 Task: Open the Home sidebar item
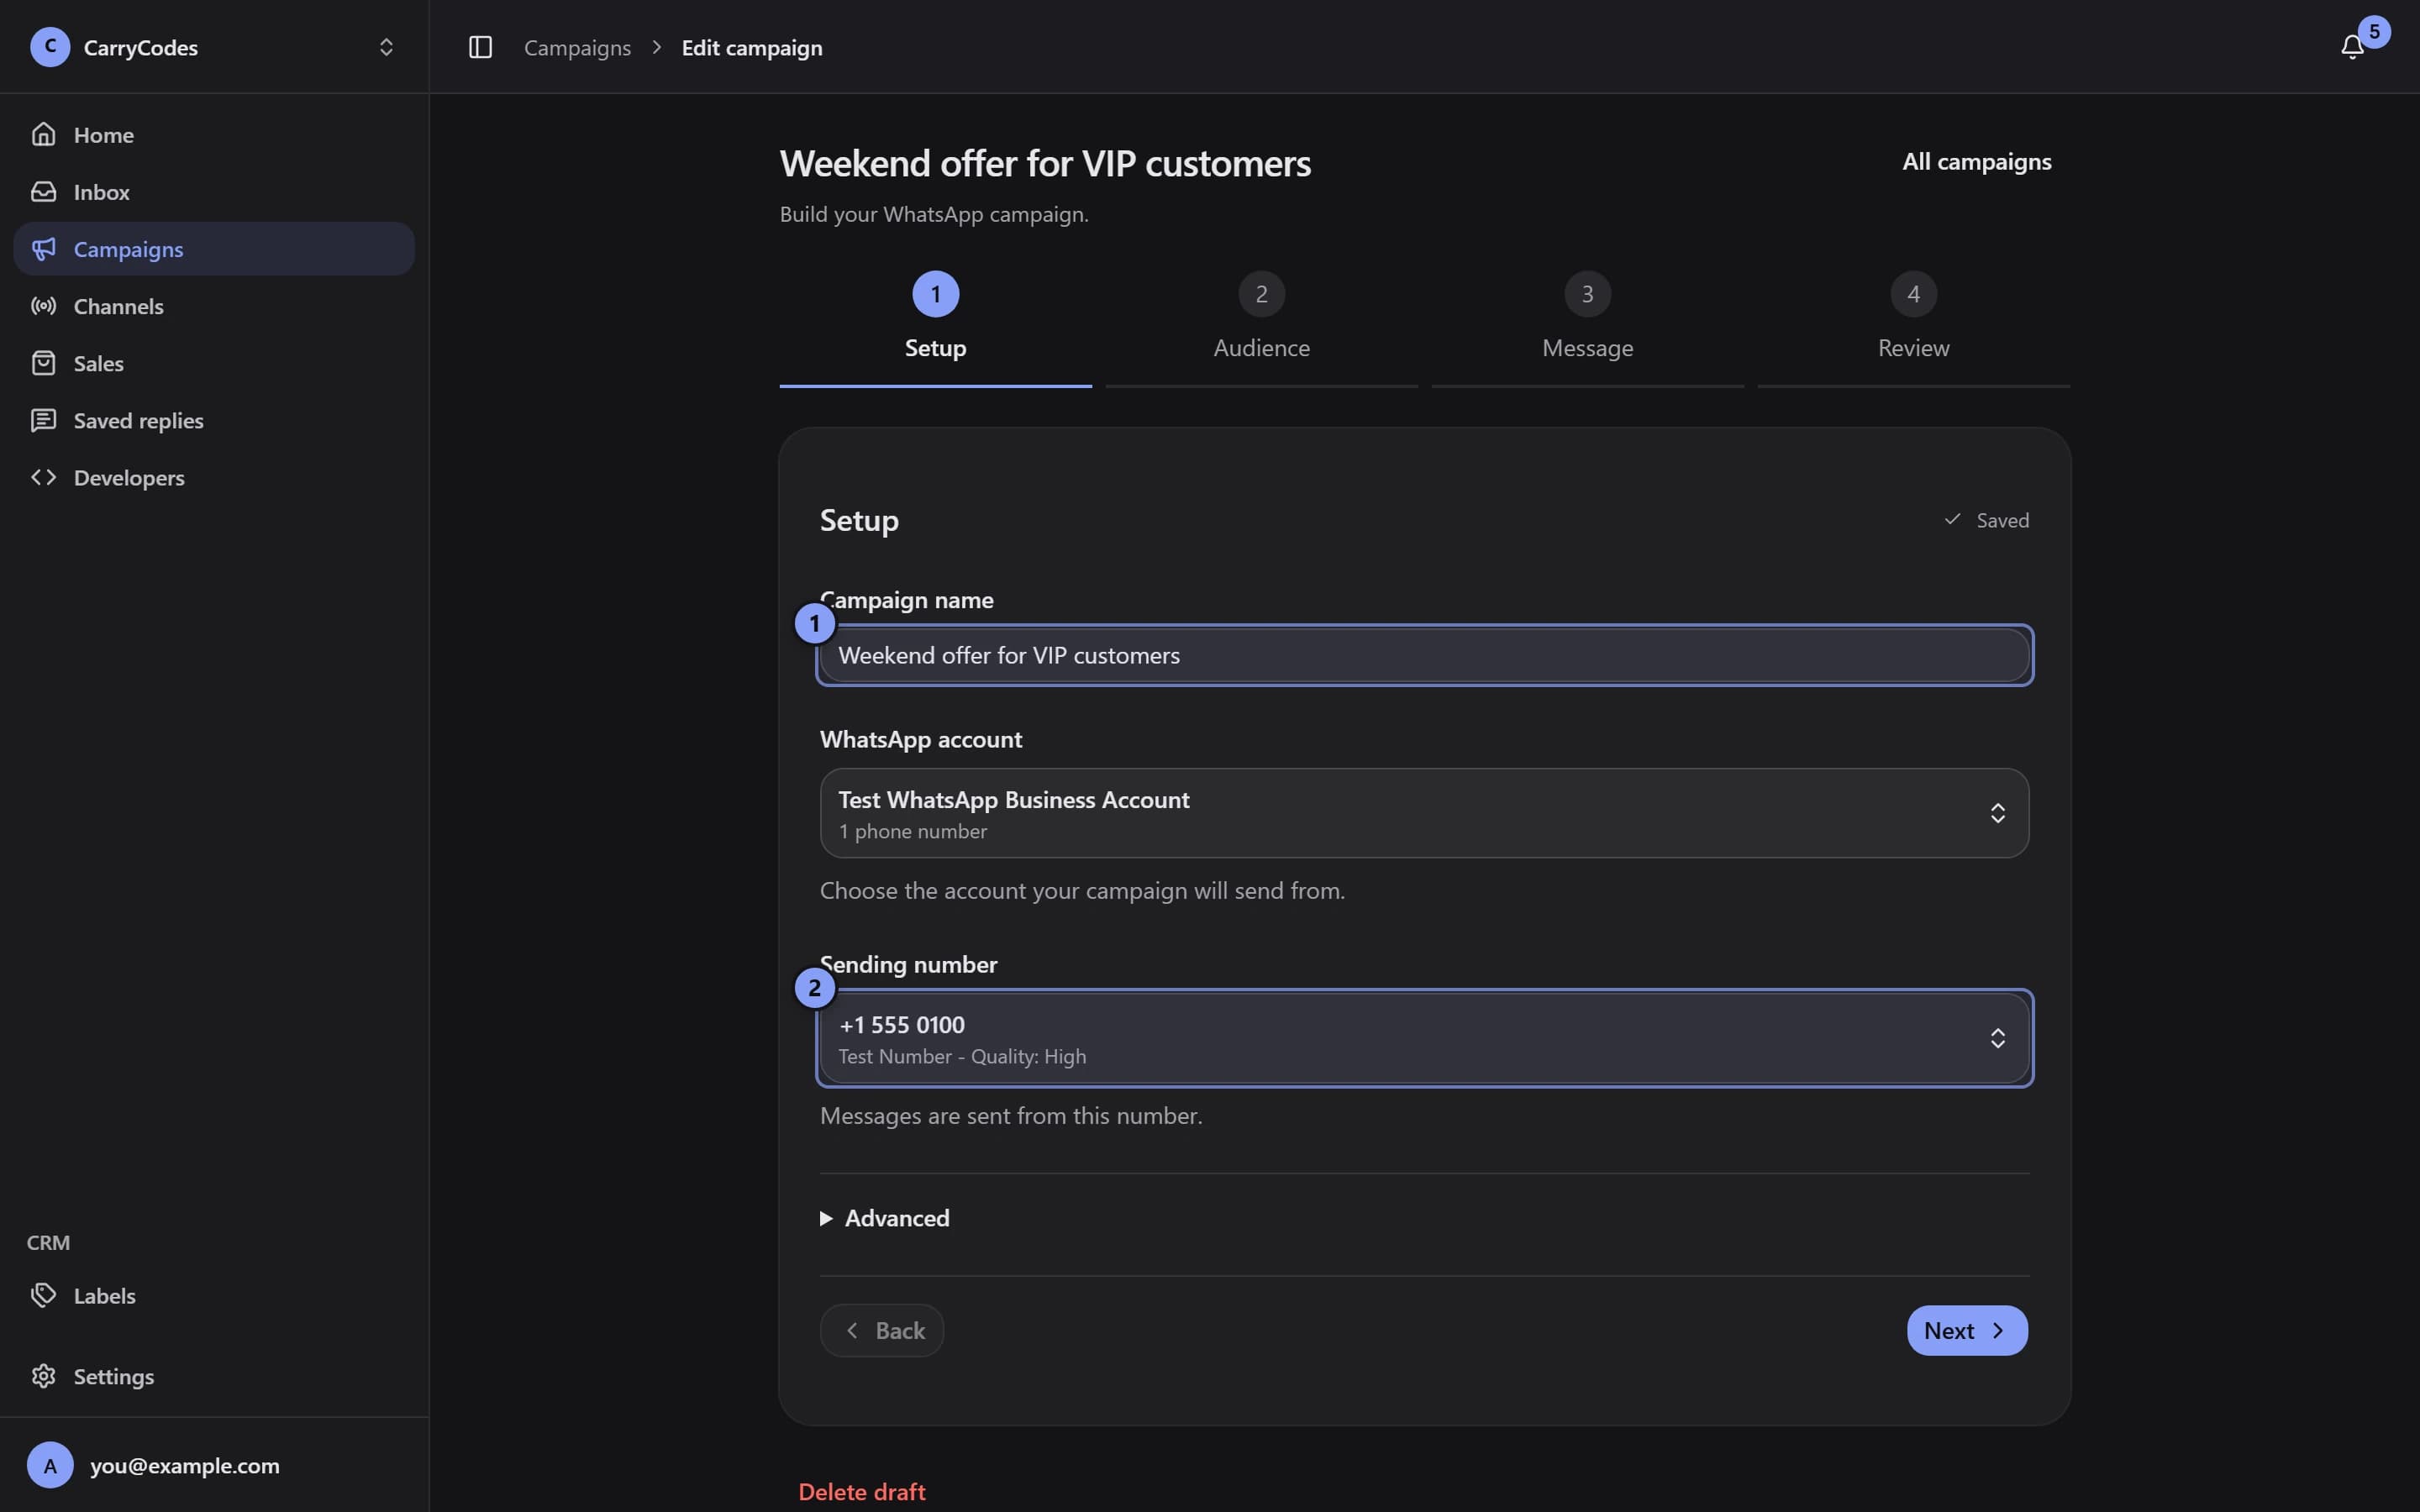pyautogui.click(x=214, y=134)
